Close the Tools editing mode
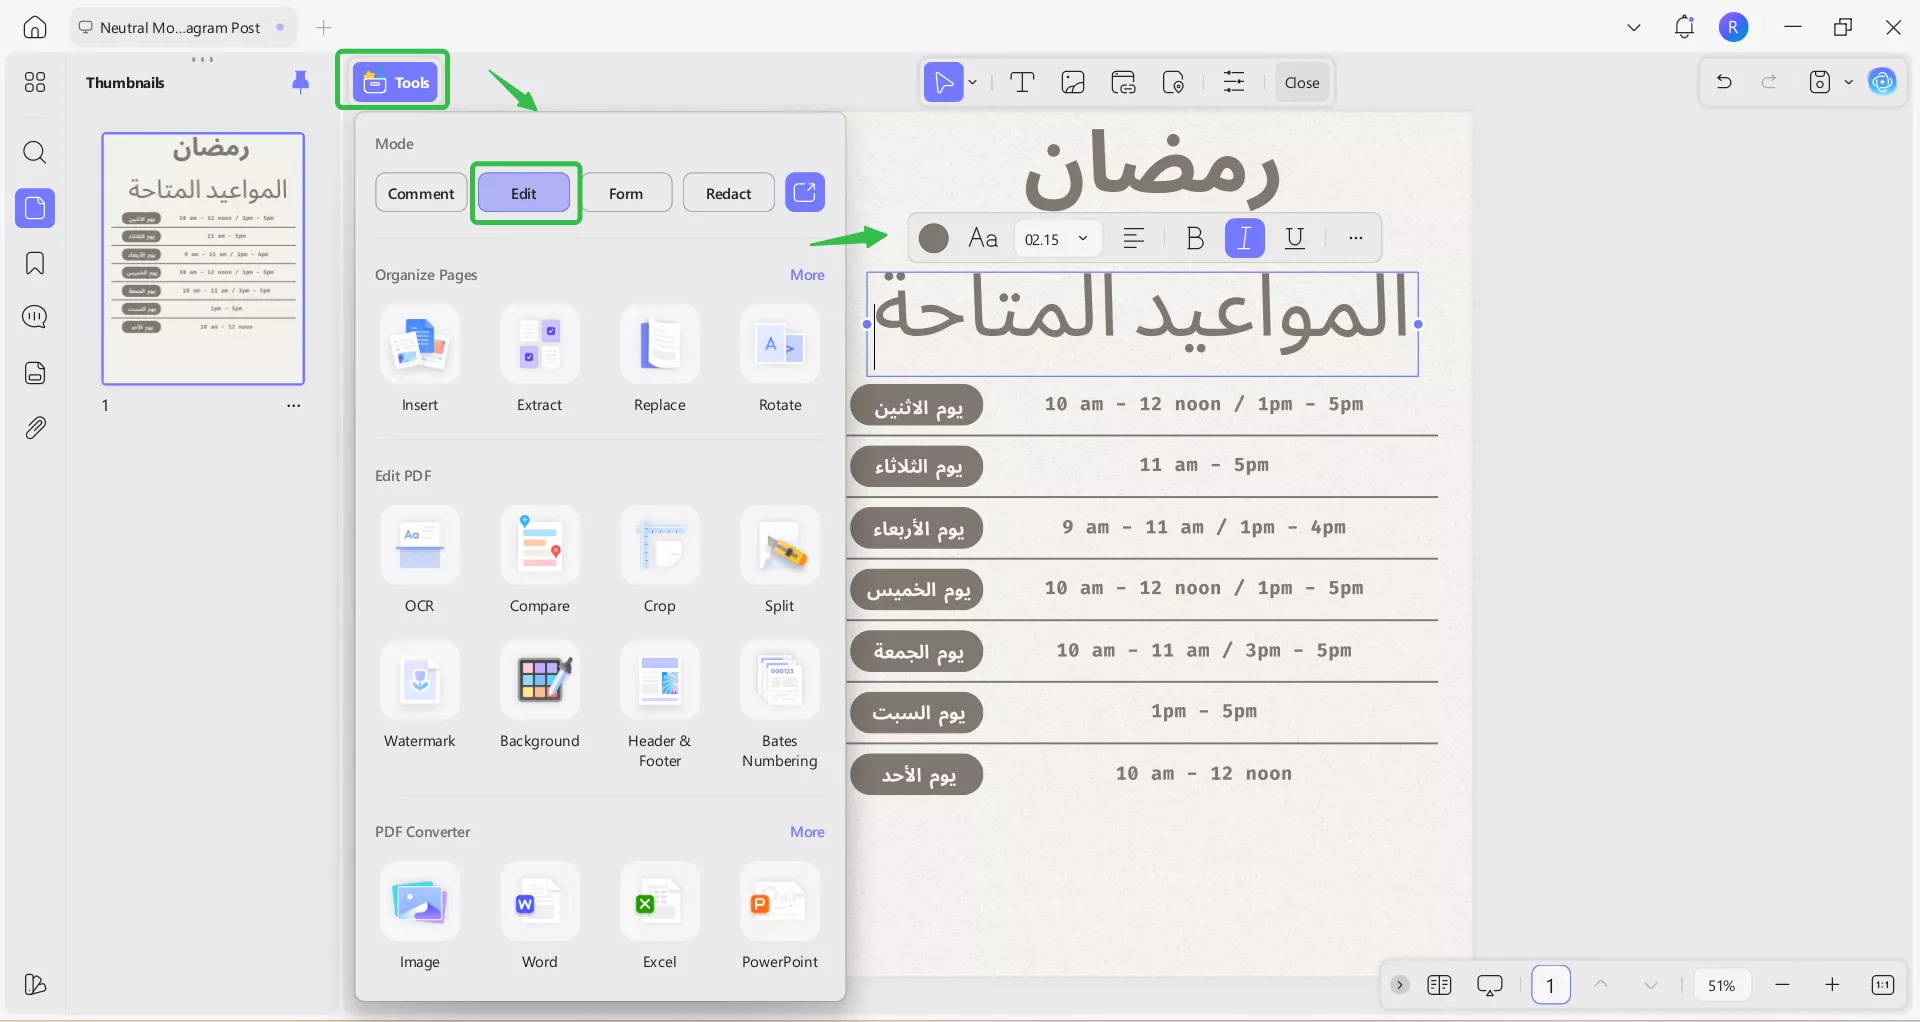The height and width of the screenshot is (1022, 1920). [x=1301, y=82]
